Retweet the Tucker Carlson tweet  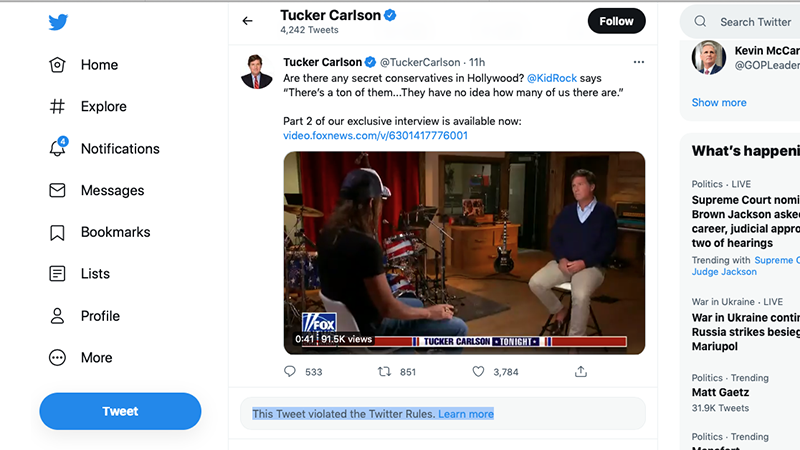pos(384,372)
